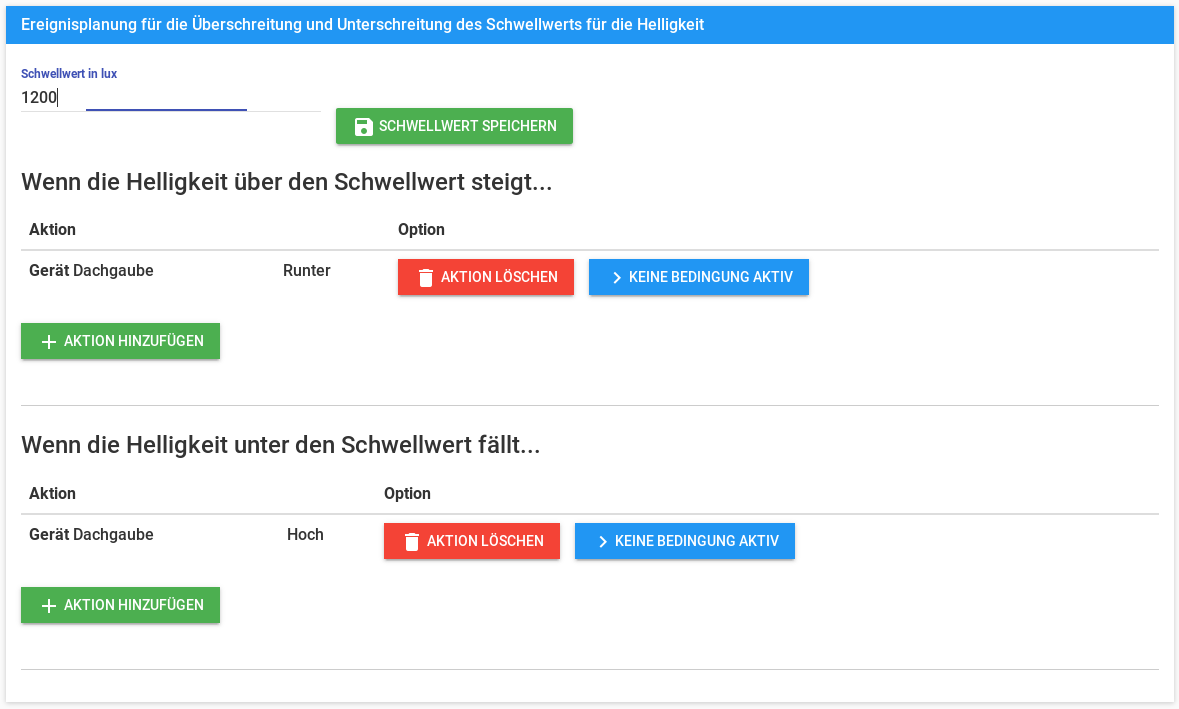
Task: Click plus icon under the Runter action
Action: pos(49,342)
